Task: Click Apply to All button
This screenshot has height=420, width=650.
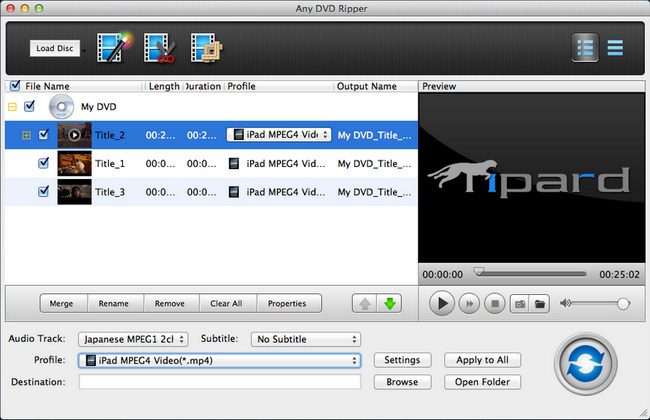Action: tap(483, 360)
